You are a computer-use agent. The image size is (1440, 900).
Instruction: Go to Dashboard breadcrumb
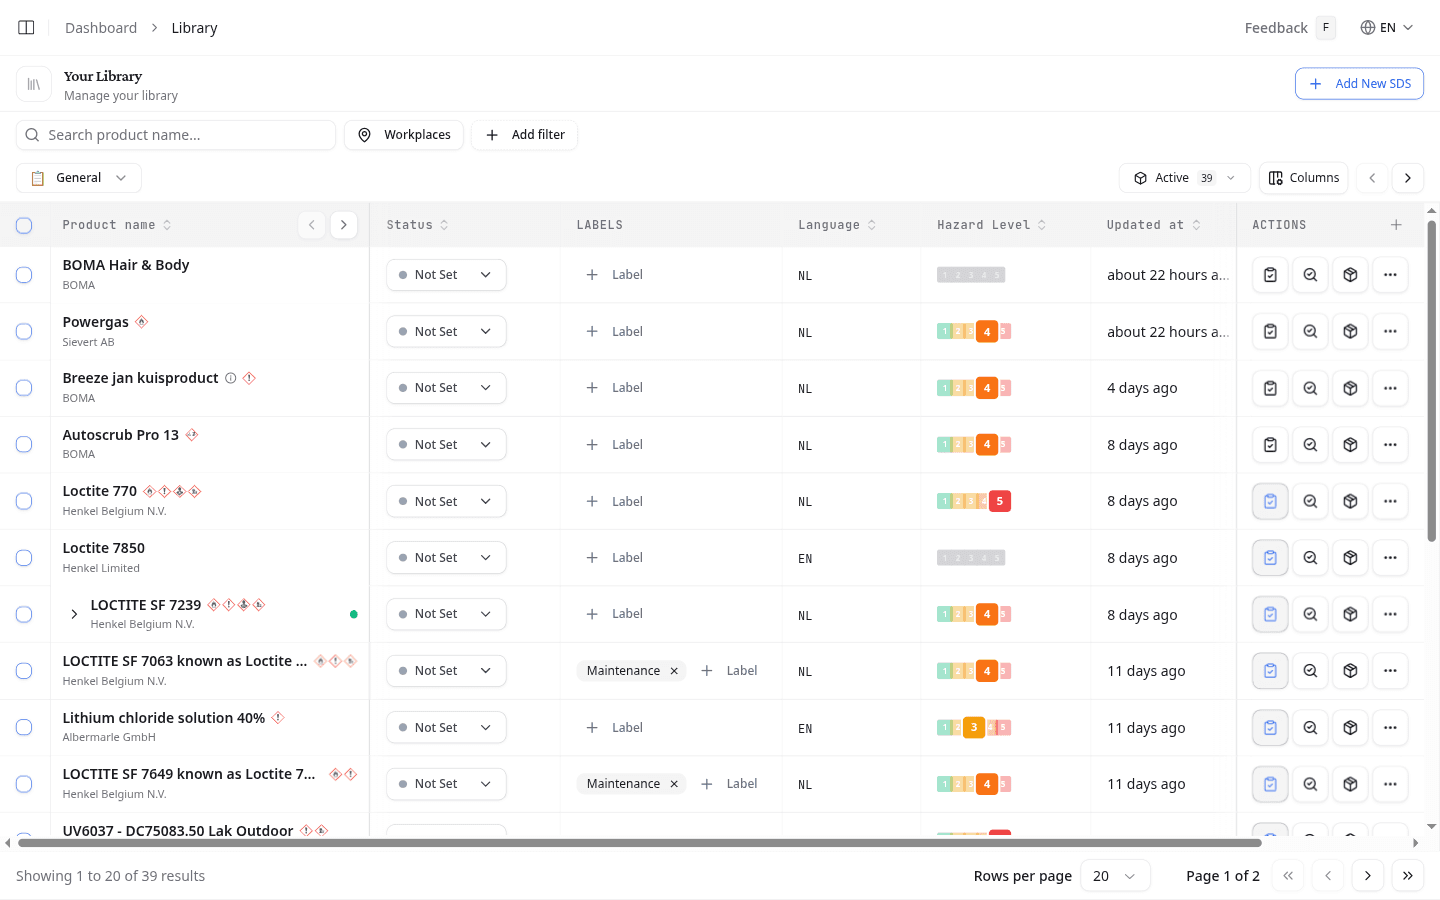pyautogui.click(x=101, y=28)
